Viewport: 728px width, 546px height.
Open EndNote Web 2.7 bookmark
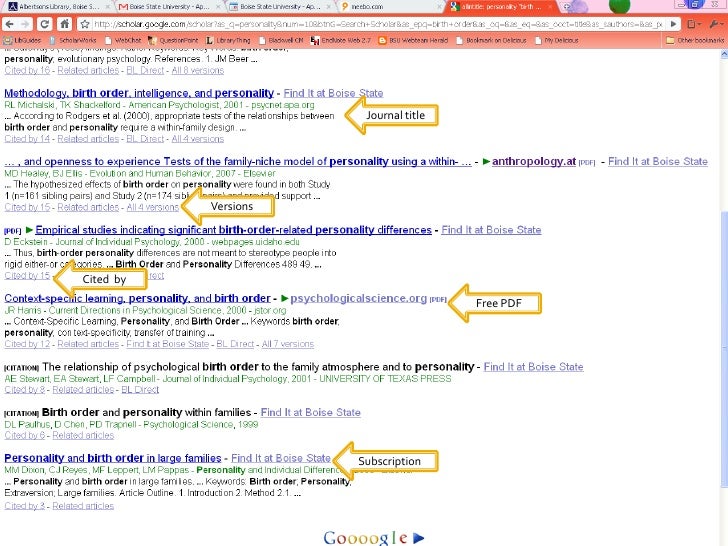pos(341,40)
